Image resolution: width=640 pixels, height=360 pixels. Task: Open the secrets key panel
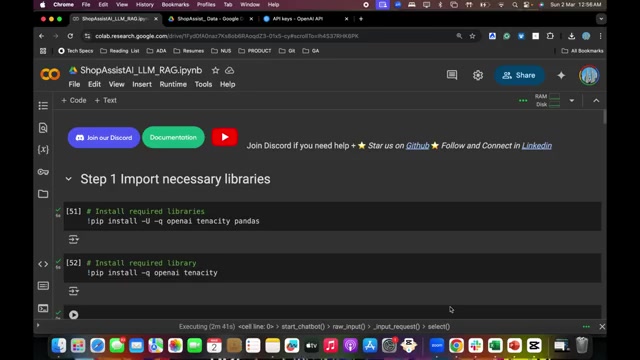click(x=43, y=172)
